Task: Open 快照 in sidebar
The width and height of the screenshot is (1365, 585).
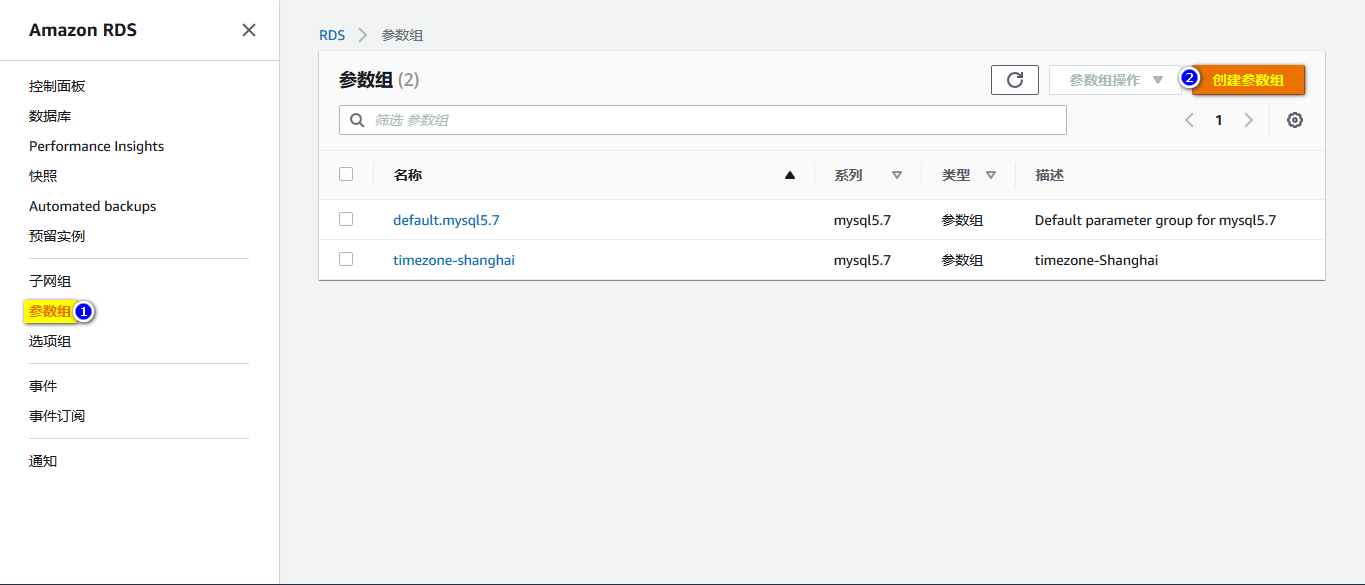Action: 43,176
